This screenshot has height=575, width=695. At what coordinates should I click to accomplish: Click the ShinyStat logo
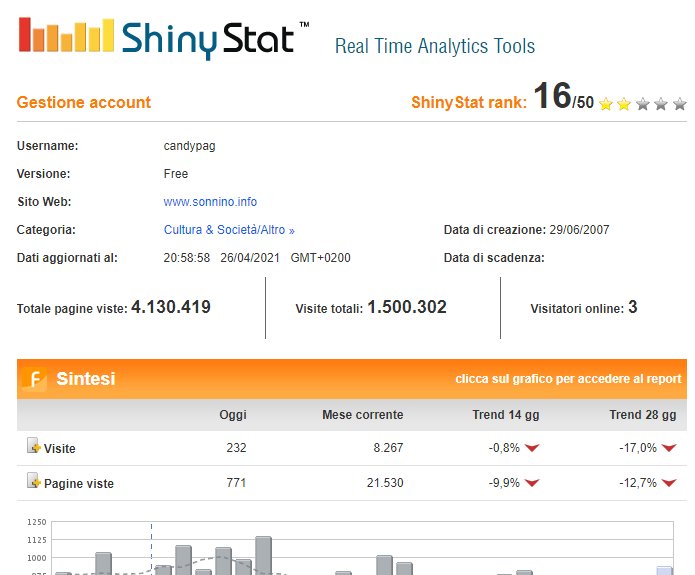coord(164,38)
